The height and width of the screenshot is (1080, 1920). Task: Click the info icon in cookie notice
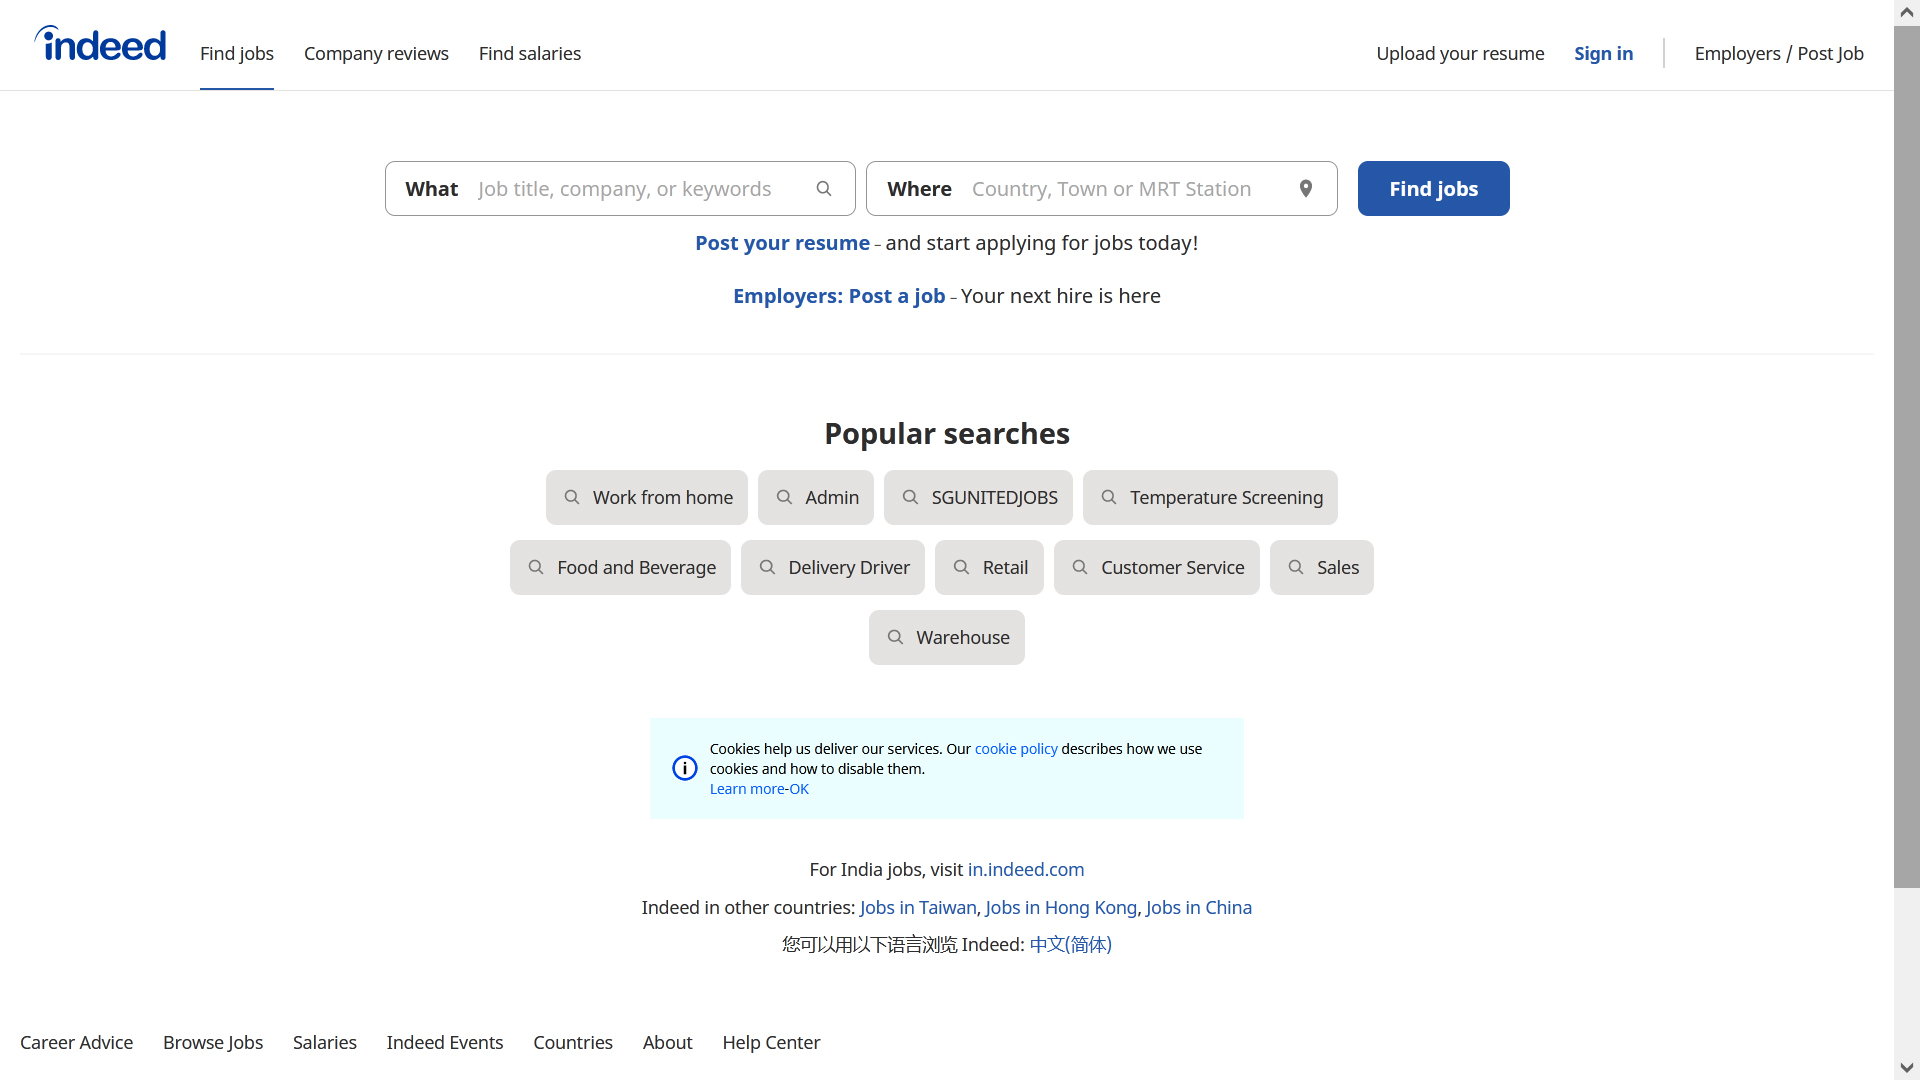point(685,768)
